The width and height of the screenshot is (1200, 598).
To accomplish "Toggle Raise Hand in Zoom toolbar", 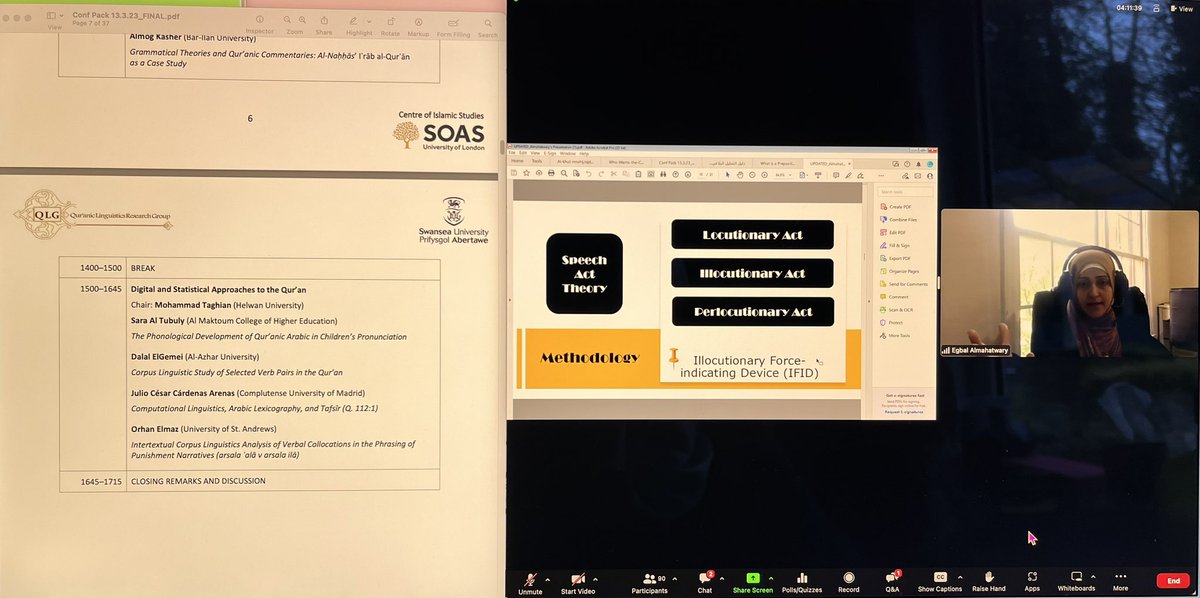I will 988,581.
